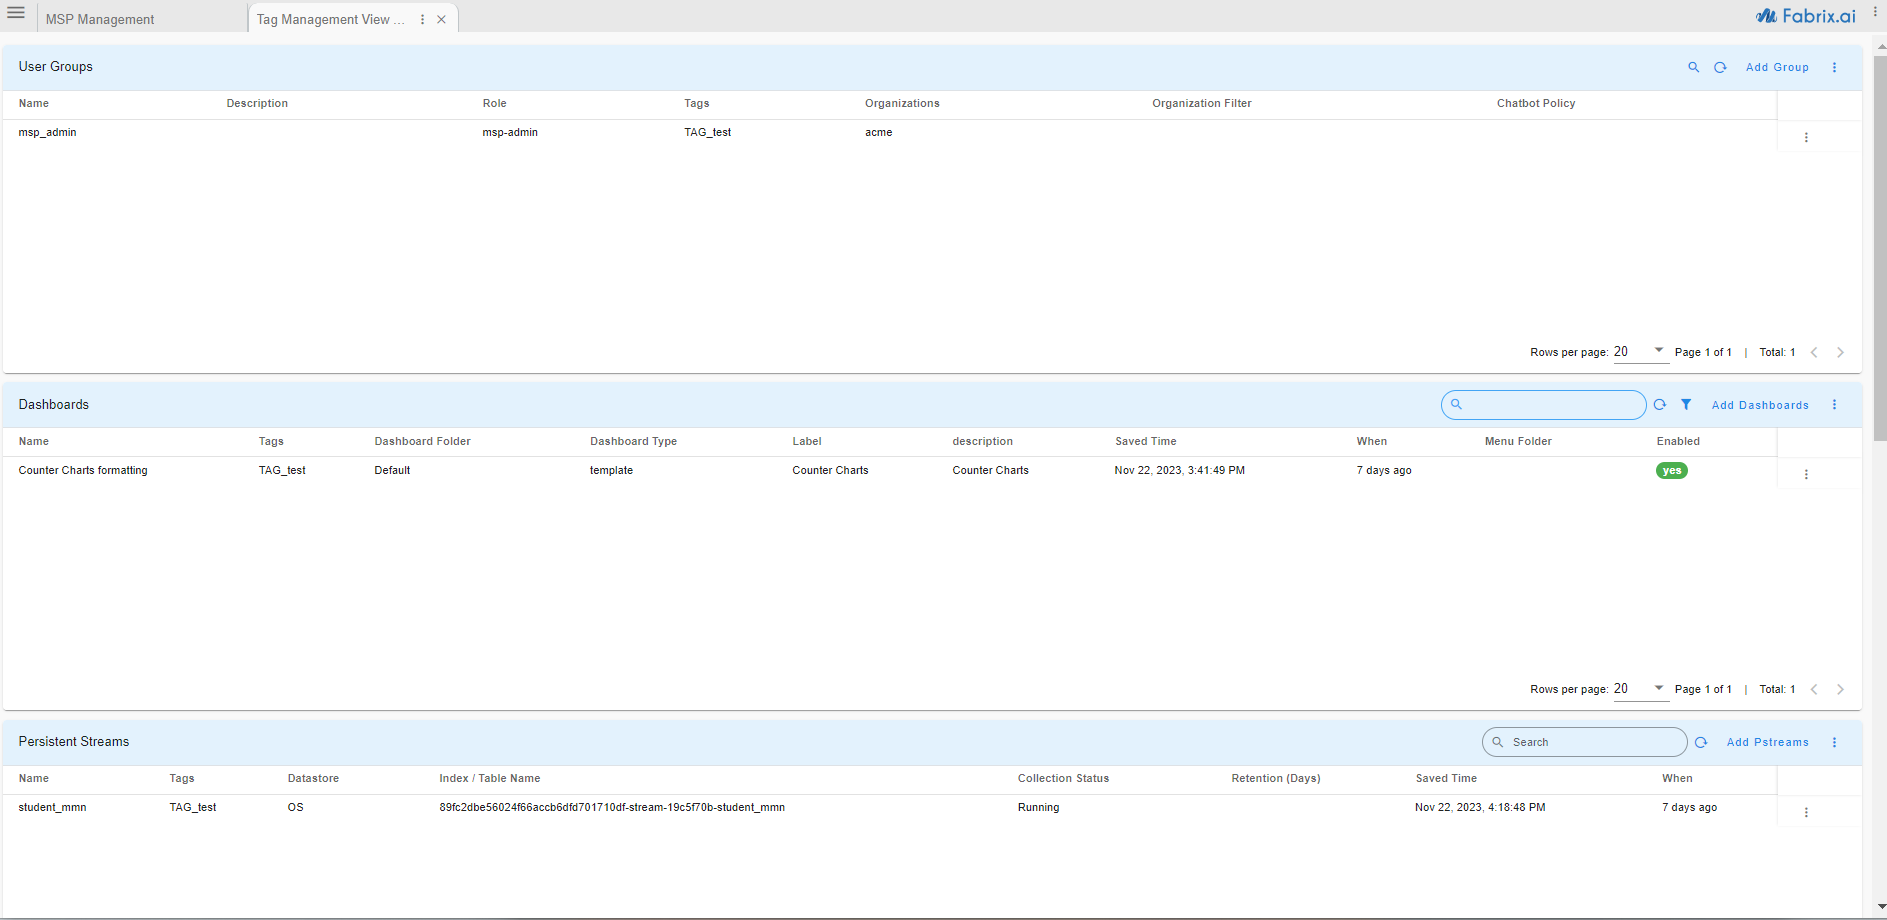Click the User Groups search icon
This screenshot has width=1887, height=920.
tap(1693, 68)
